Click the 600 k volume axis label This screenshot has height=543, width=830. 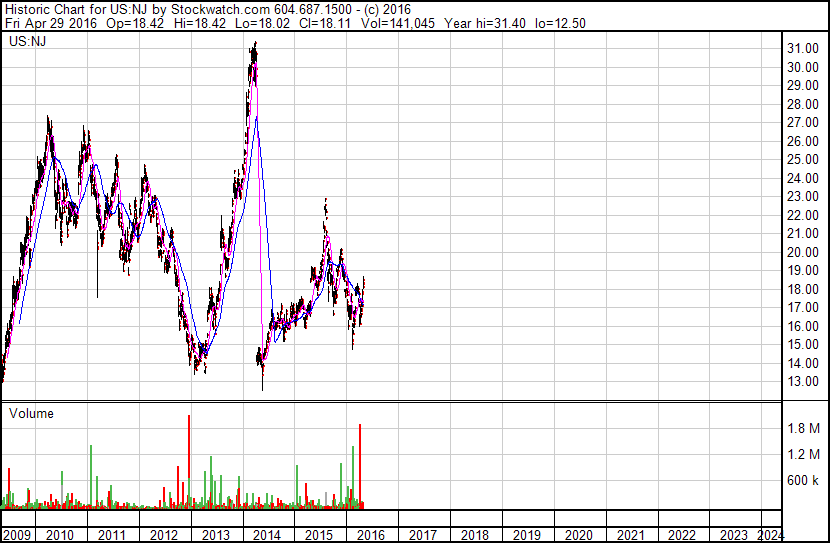pyautogui.click(x=803, y=481)
